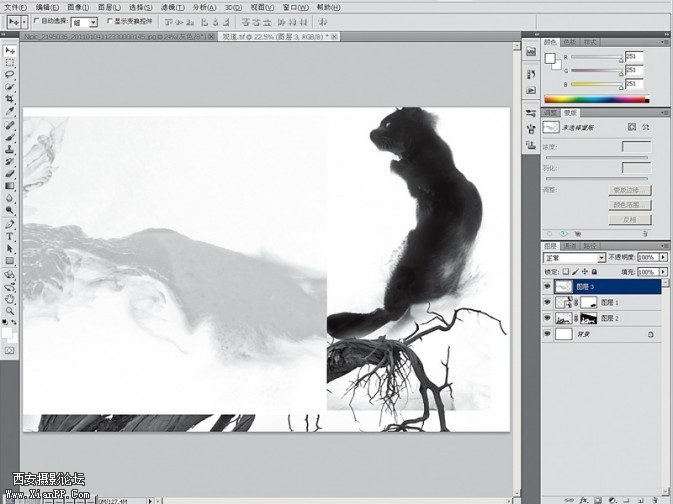Click the foreground color swatch in Color panel
This screenshot has height=504, width=673.
[x=550, y=58]
